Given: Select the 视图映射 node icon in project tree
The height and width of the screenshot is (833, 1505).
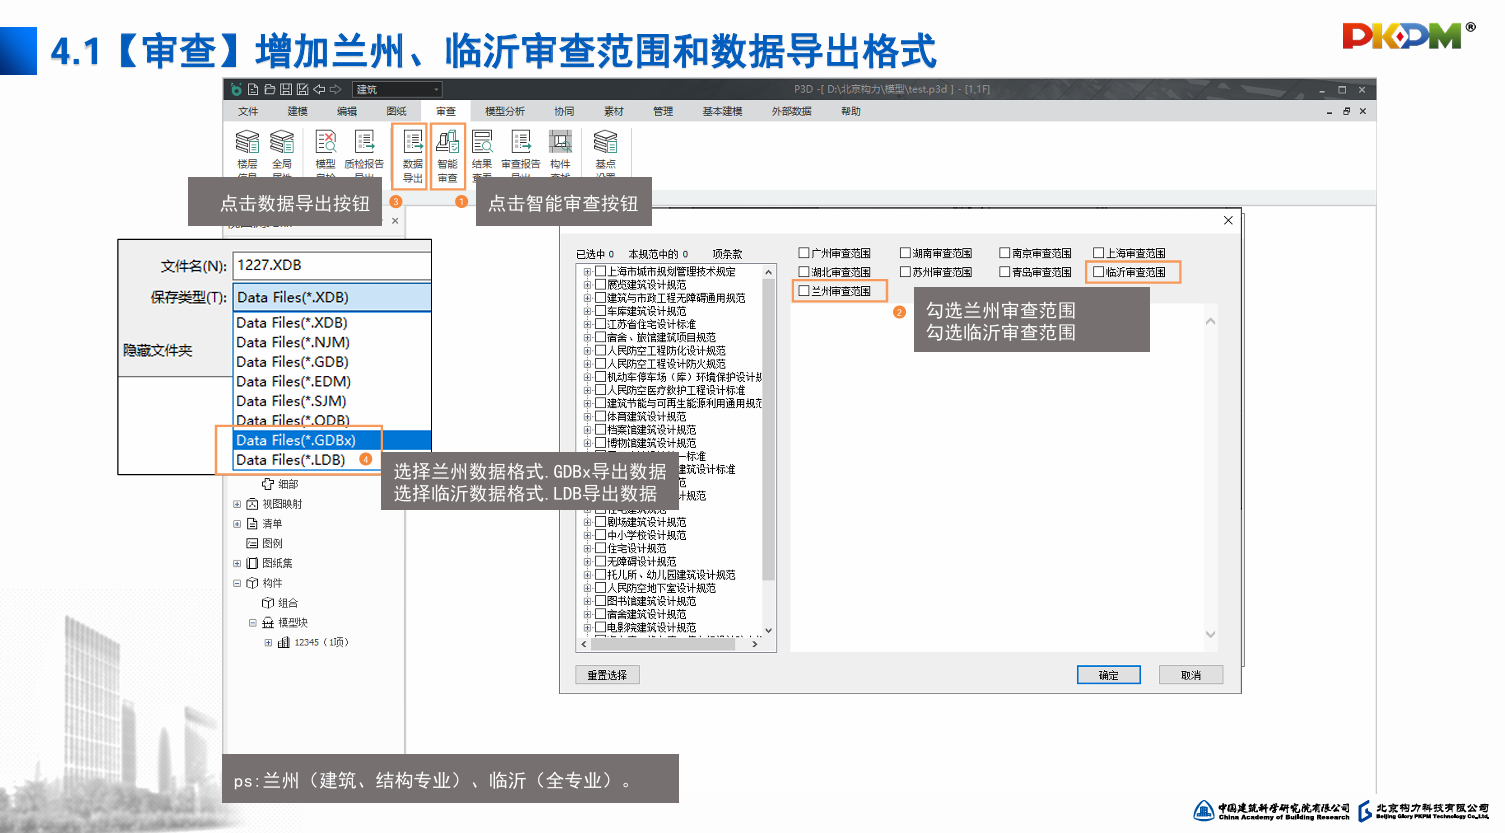Looking at the screenshot, I should click(x=252, y=504).
